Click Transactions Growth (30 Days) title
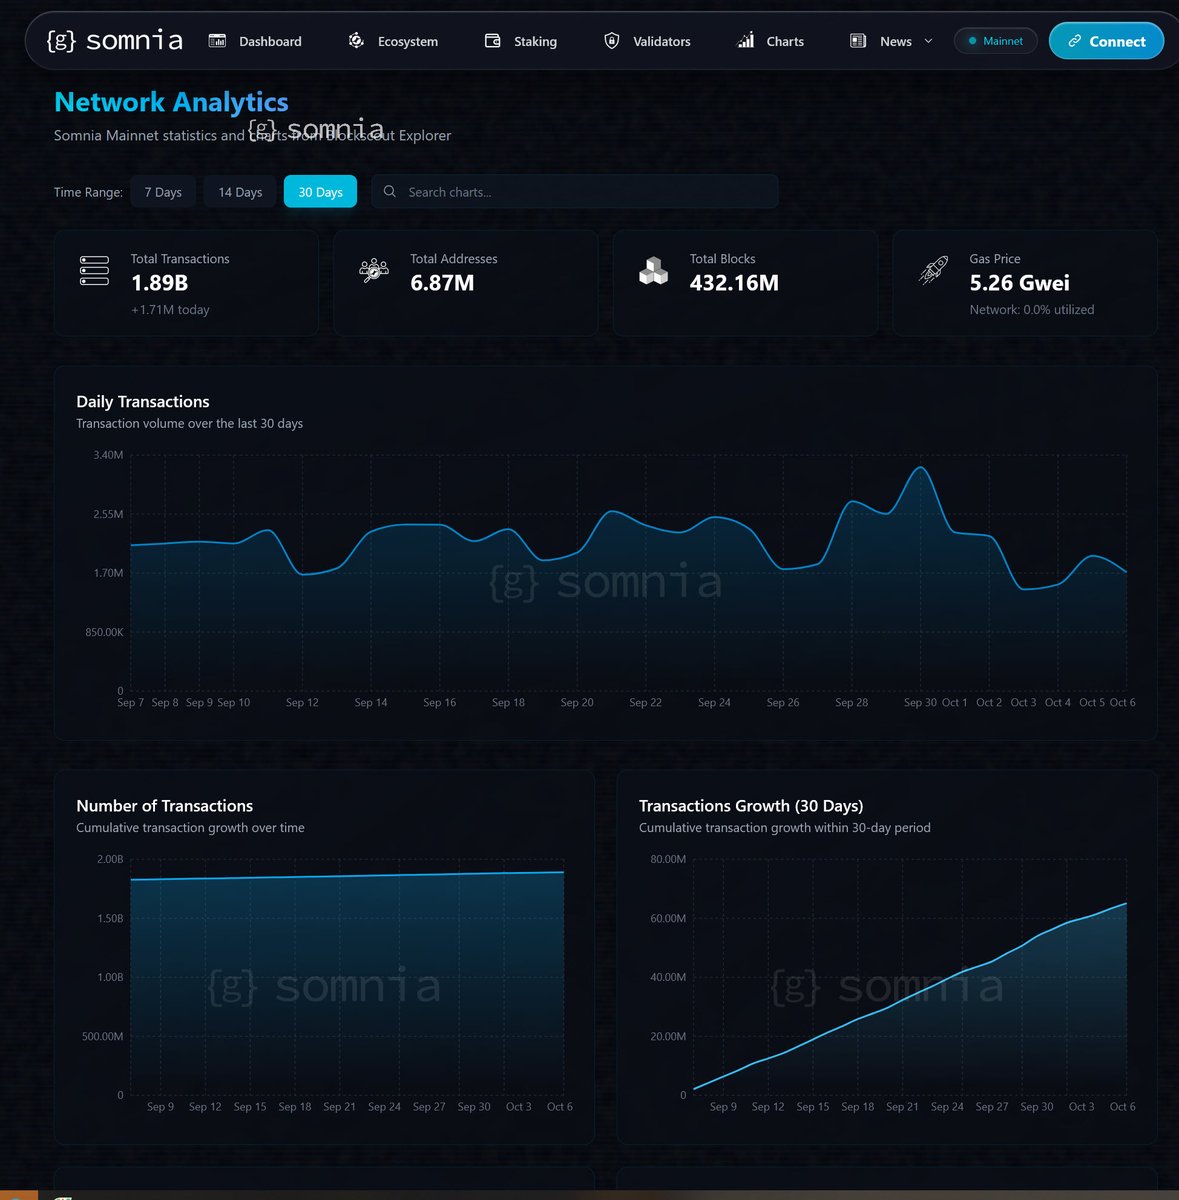This screenshot has height=1200, width=1179. [751, 805]
